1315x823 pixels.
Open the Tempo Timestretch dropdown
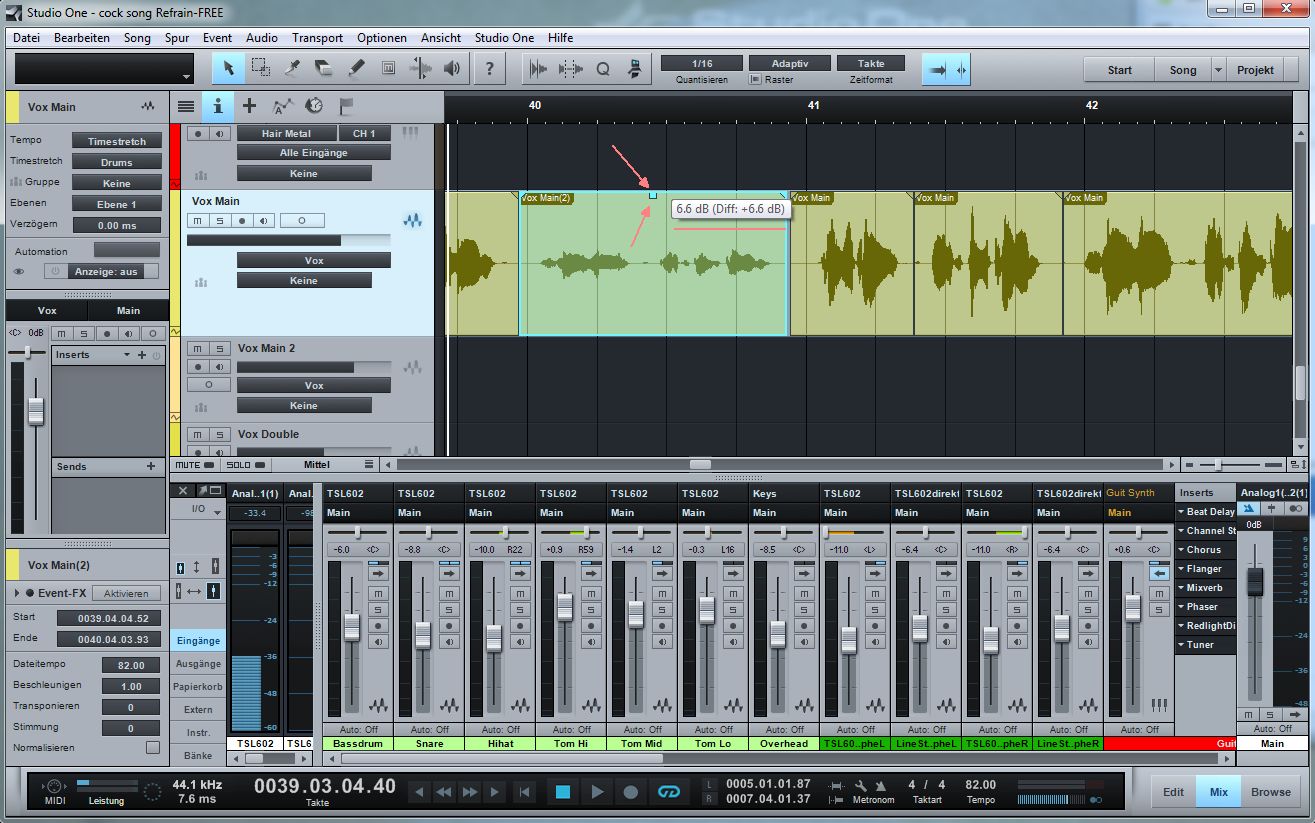click(117, 141)
